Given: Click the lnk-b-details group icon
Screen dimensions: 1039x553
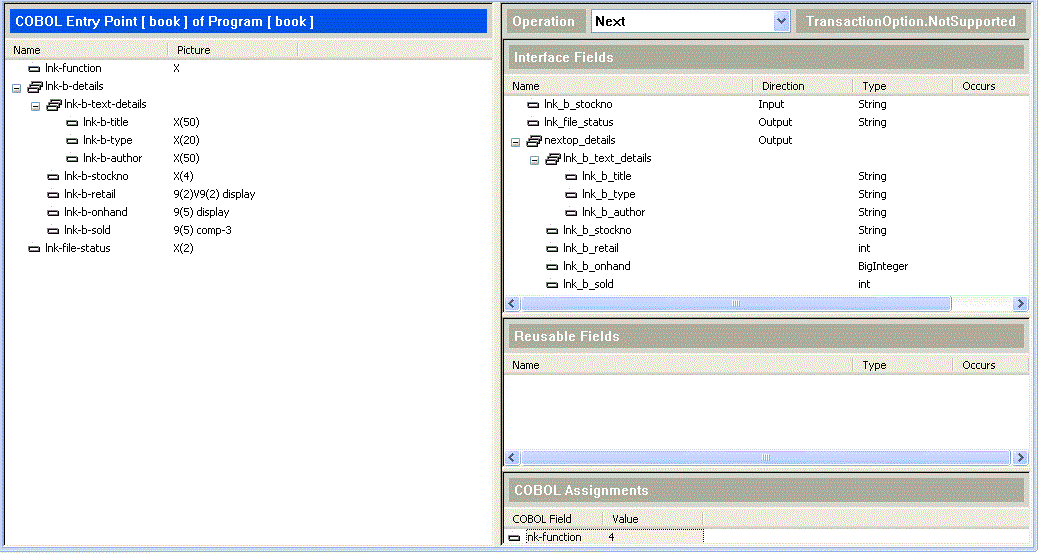Looking at the screenshot, I should (35, 87).
